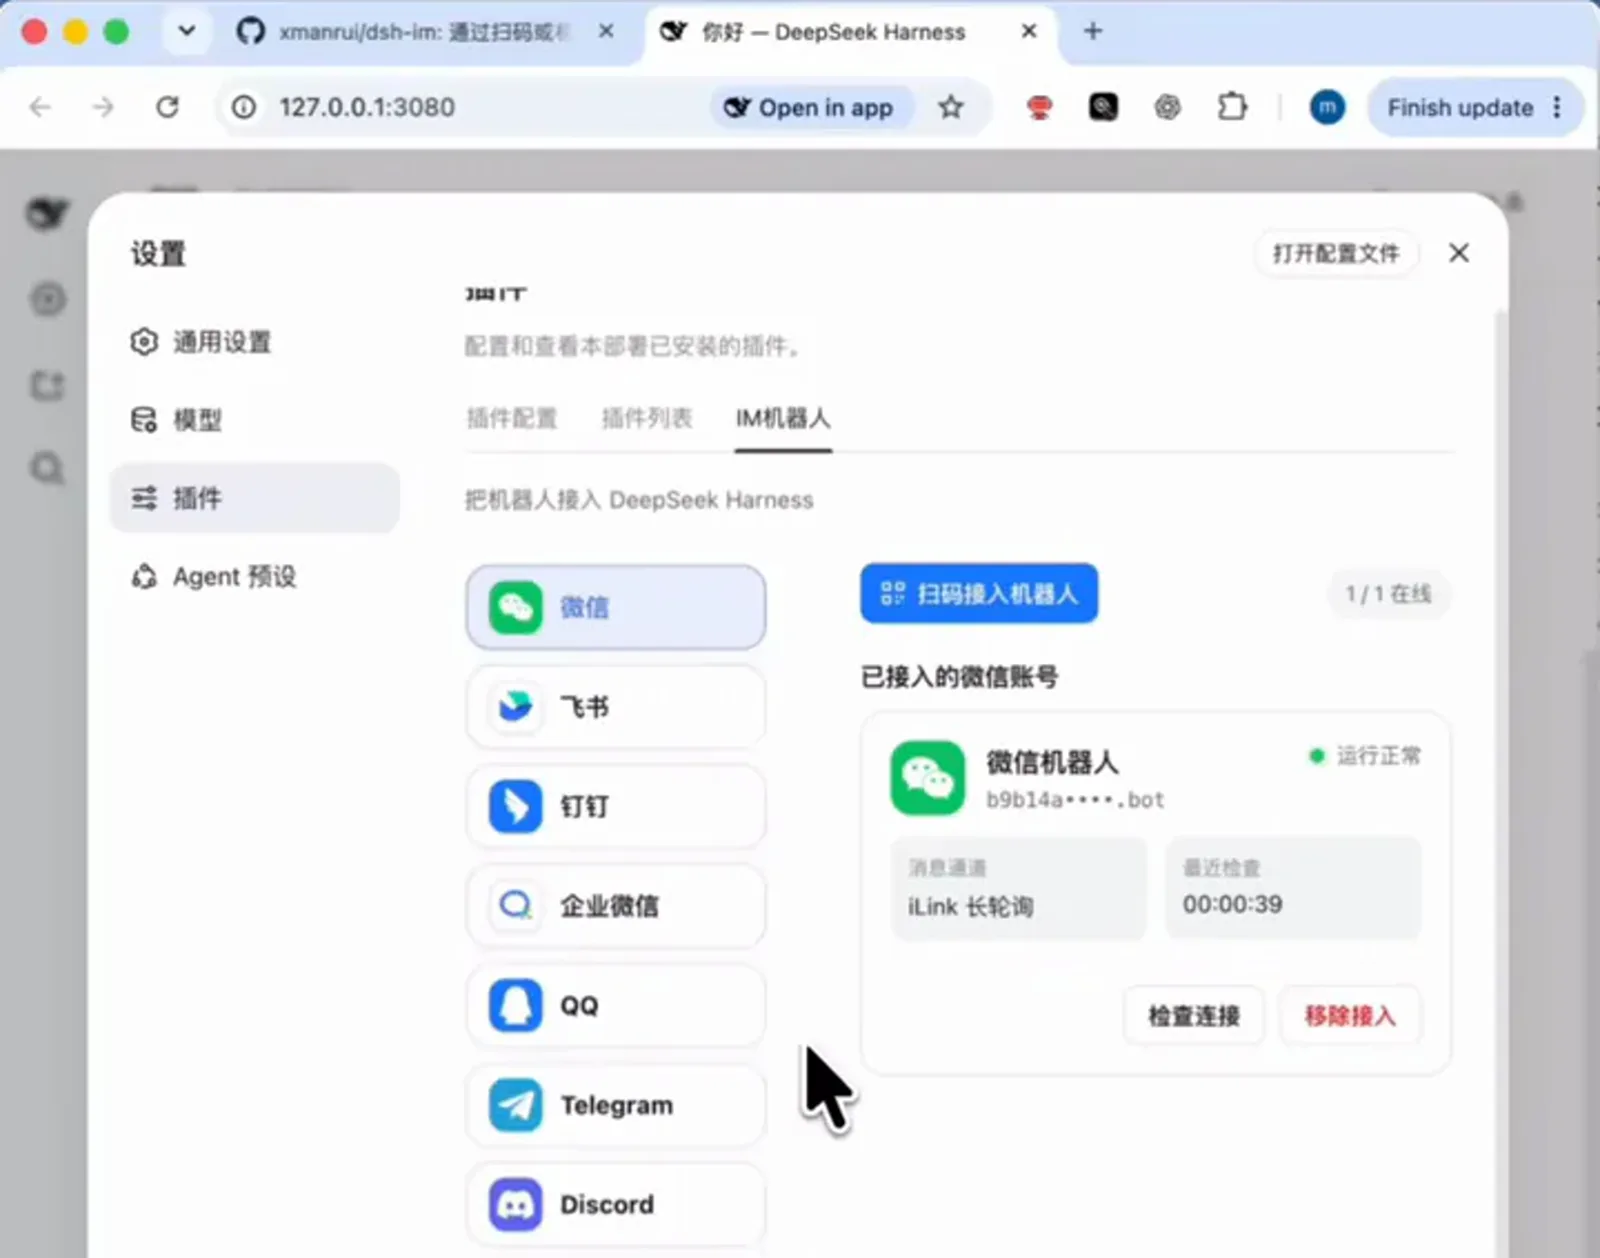1600x1258 pixels.
Task: Click 扫码接入机器人 scan button
Action: 979,593
